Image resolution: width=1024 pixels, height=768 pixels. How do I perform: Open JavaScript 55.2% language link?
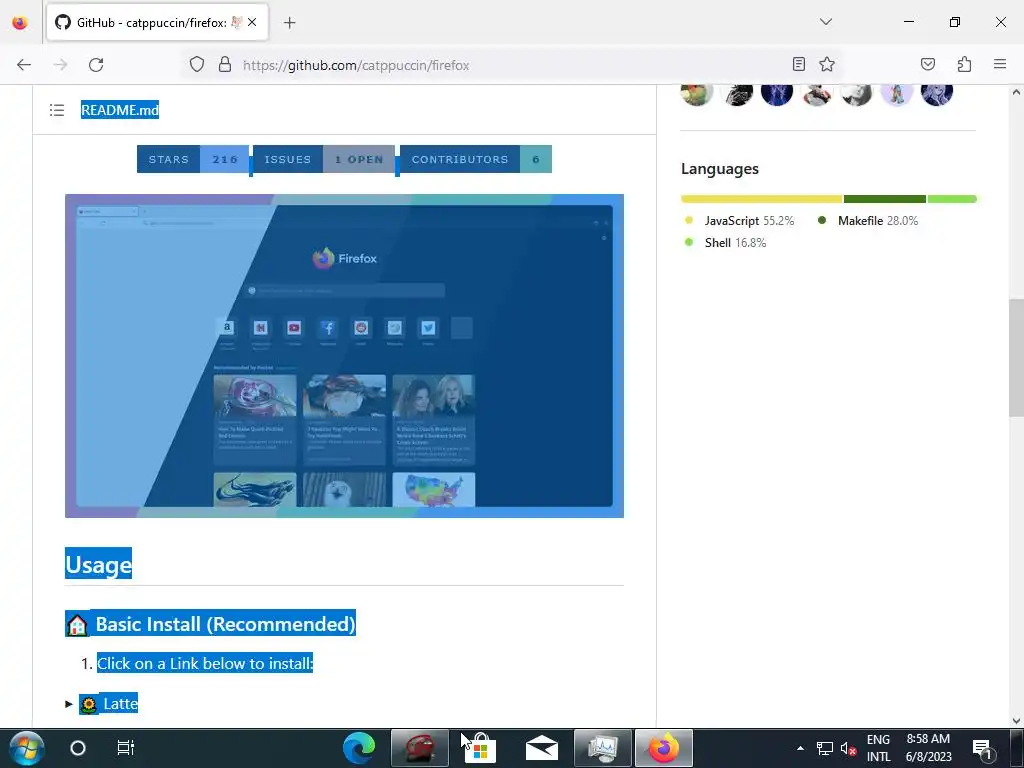coord(739,221)
